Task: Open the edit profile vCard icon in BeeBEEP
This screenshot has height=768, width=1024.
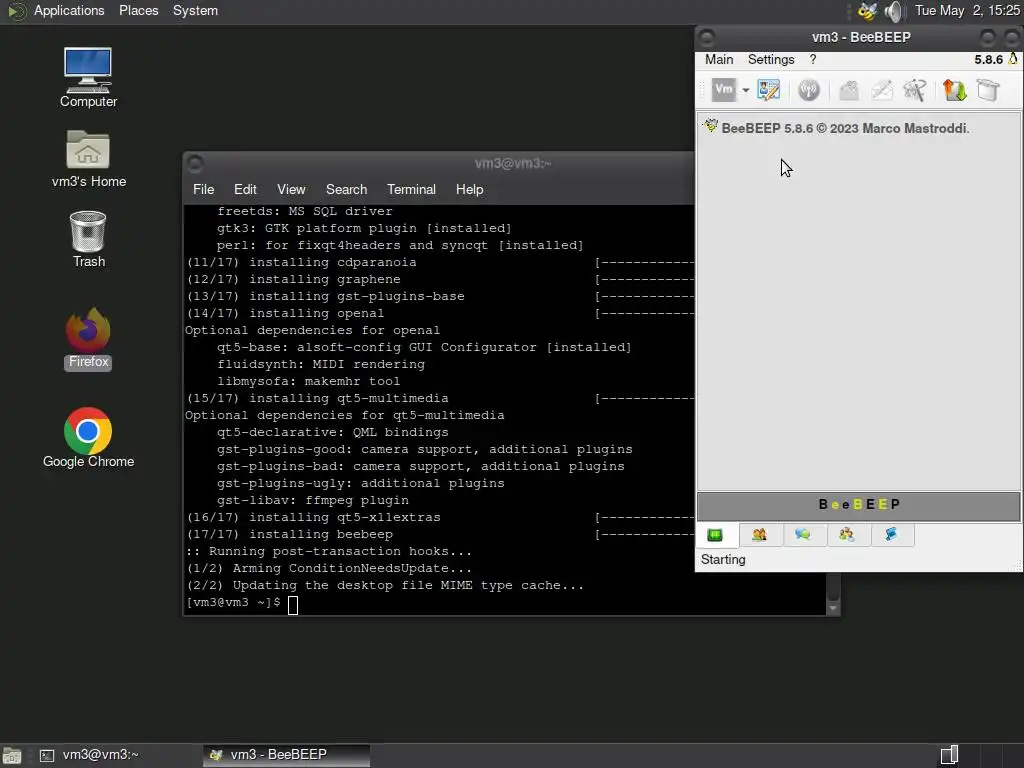Action: [x=769, y=89]
